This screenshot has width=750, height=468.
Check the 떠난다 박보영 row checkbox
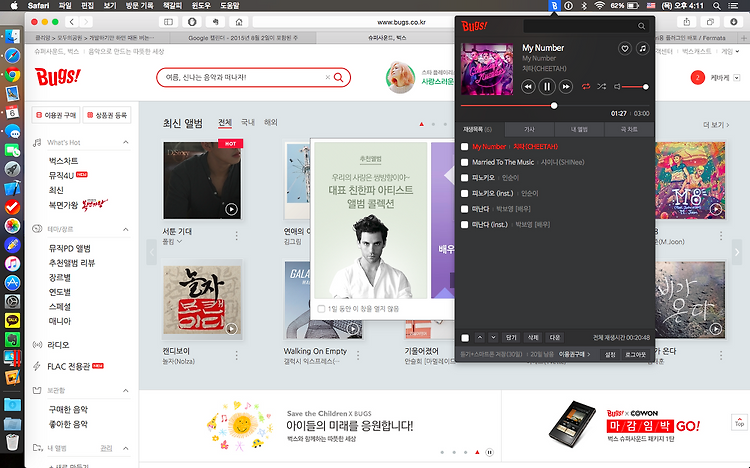pyautogui.click(x=464, y=209)
